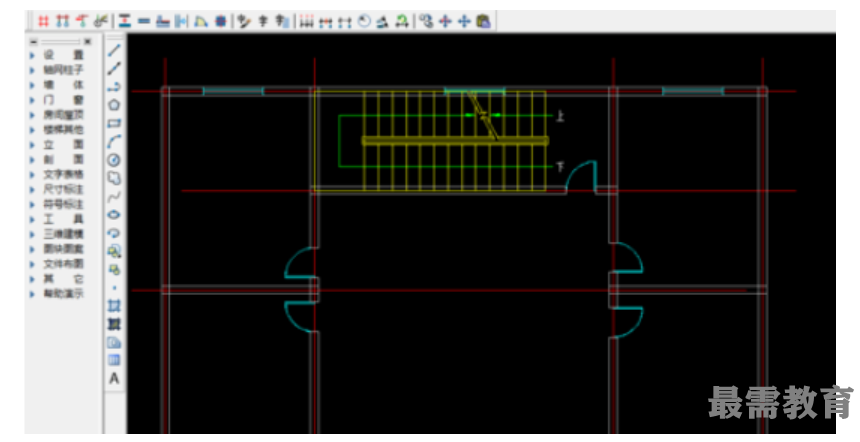860x442 pixels.
Task: Click the Make Block icon
Action: [x=114, y=269]
